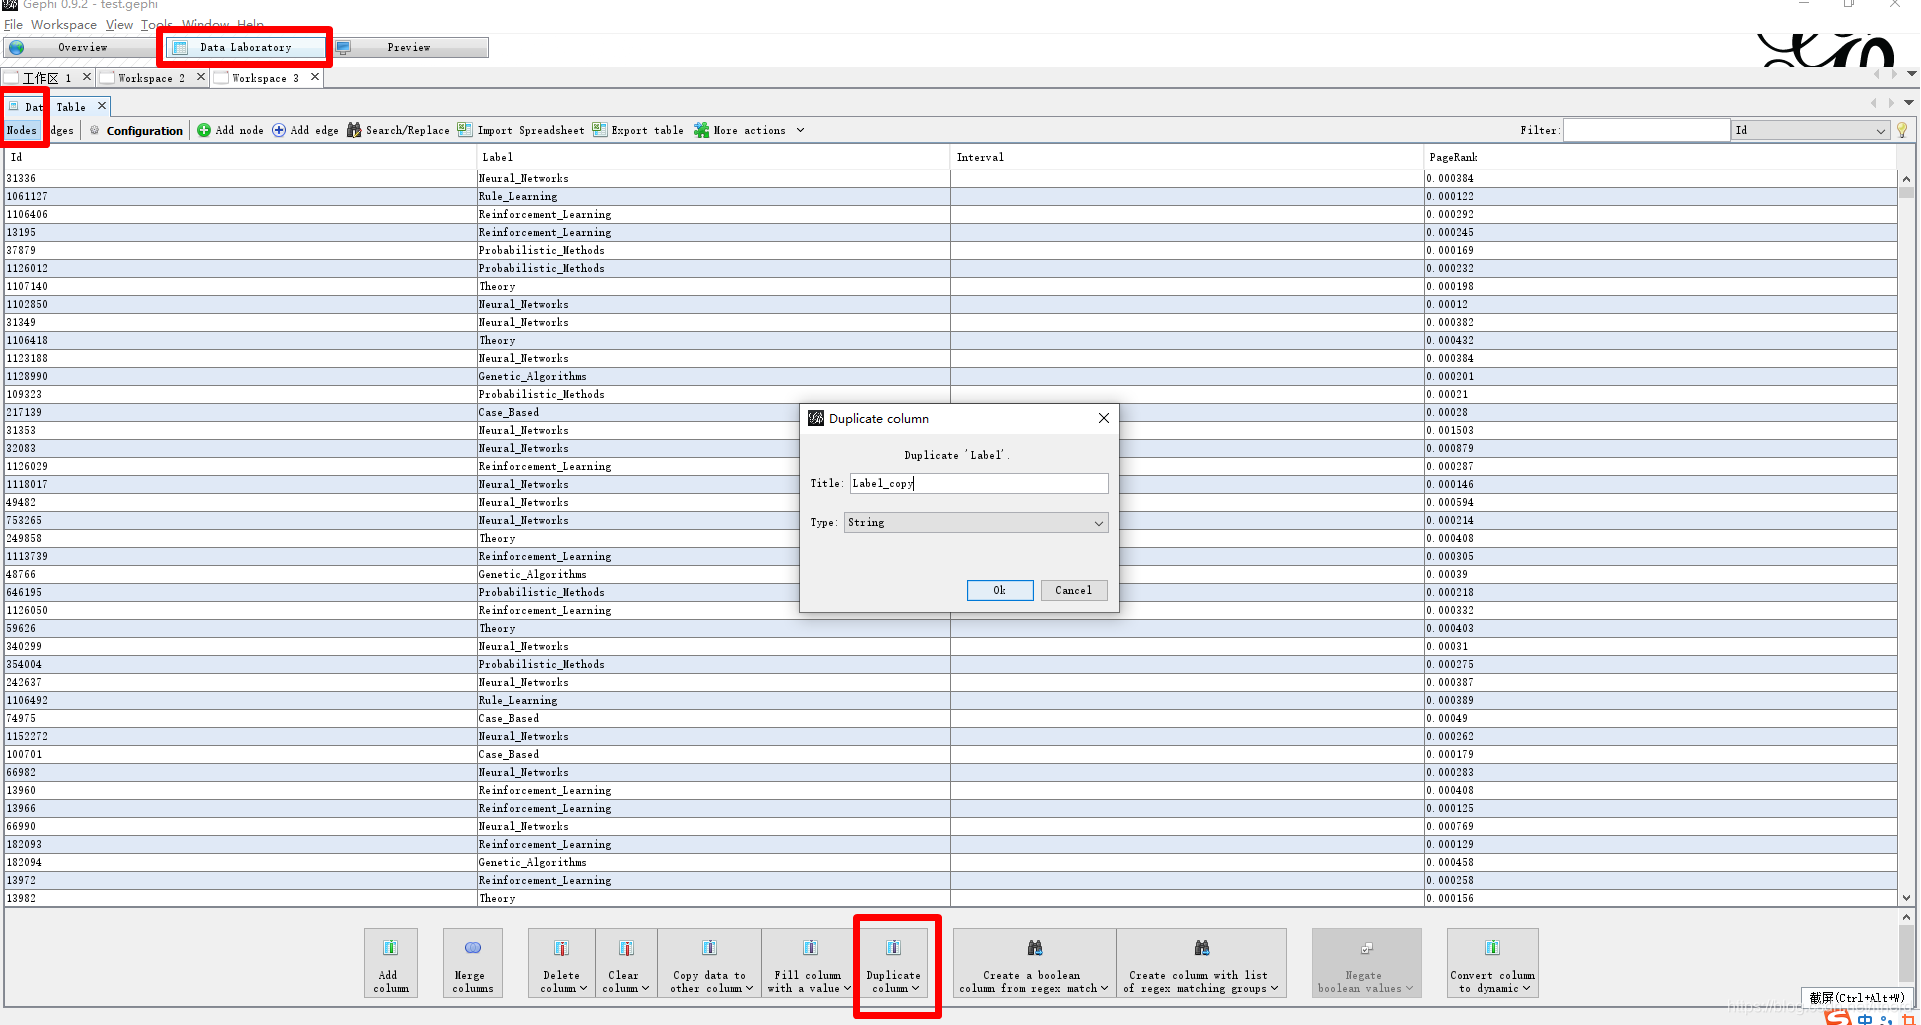This screenshot has width=1921, height=1025.
Task: Click the Case_Based label for 217139
Action: [x=509, y=412]
